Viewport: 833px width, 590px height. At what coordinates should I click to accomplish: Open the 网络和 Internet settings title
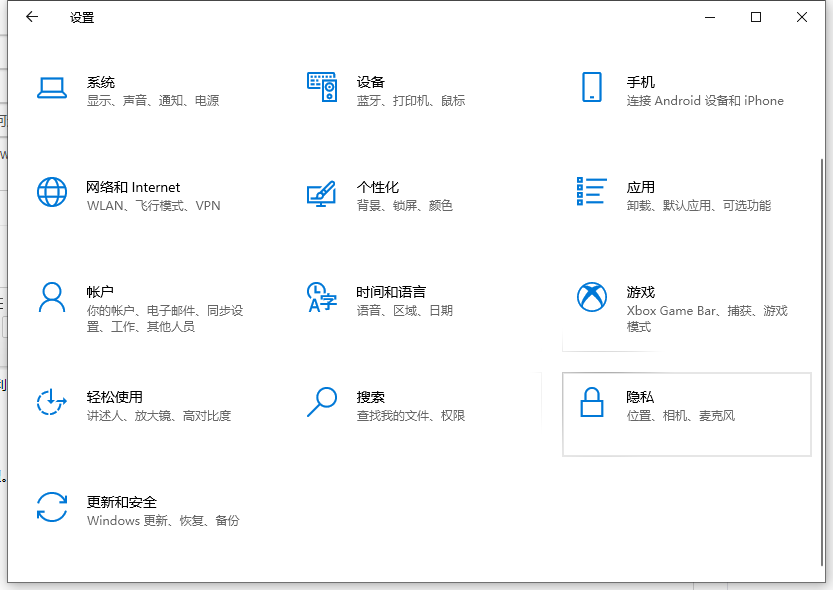coord(133,187)
